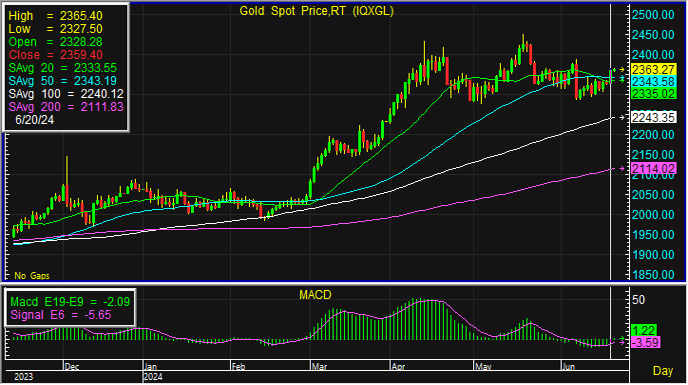Click the Gold Spot Price,RT (IQXGL) chart title
This screenshot has height=385, width=688.
(316, 11)
